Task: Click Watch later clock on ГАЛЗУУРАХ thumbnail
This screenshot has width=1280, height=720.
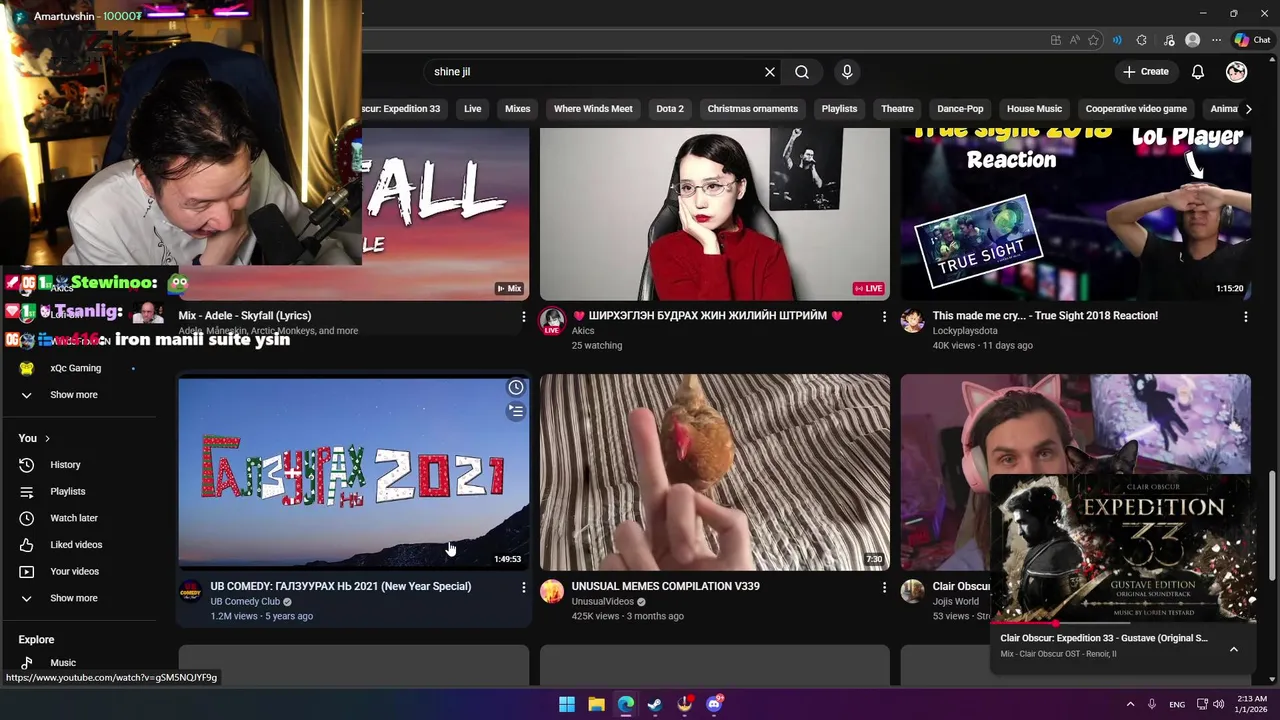Action: pyautogui.click(x=516, y=388)
